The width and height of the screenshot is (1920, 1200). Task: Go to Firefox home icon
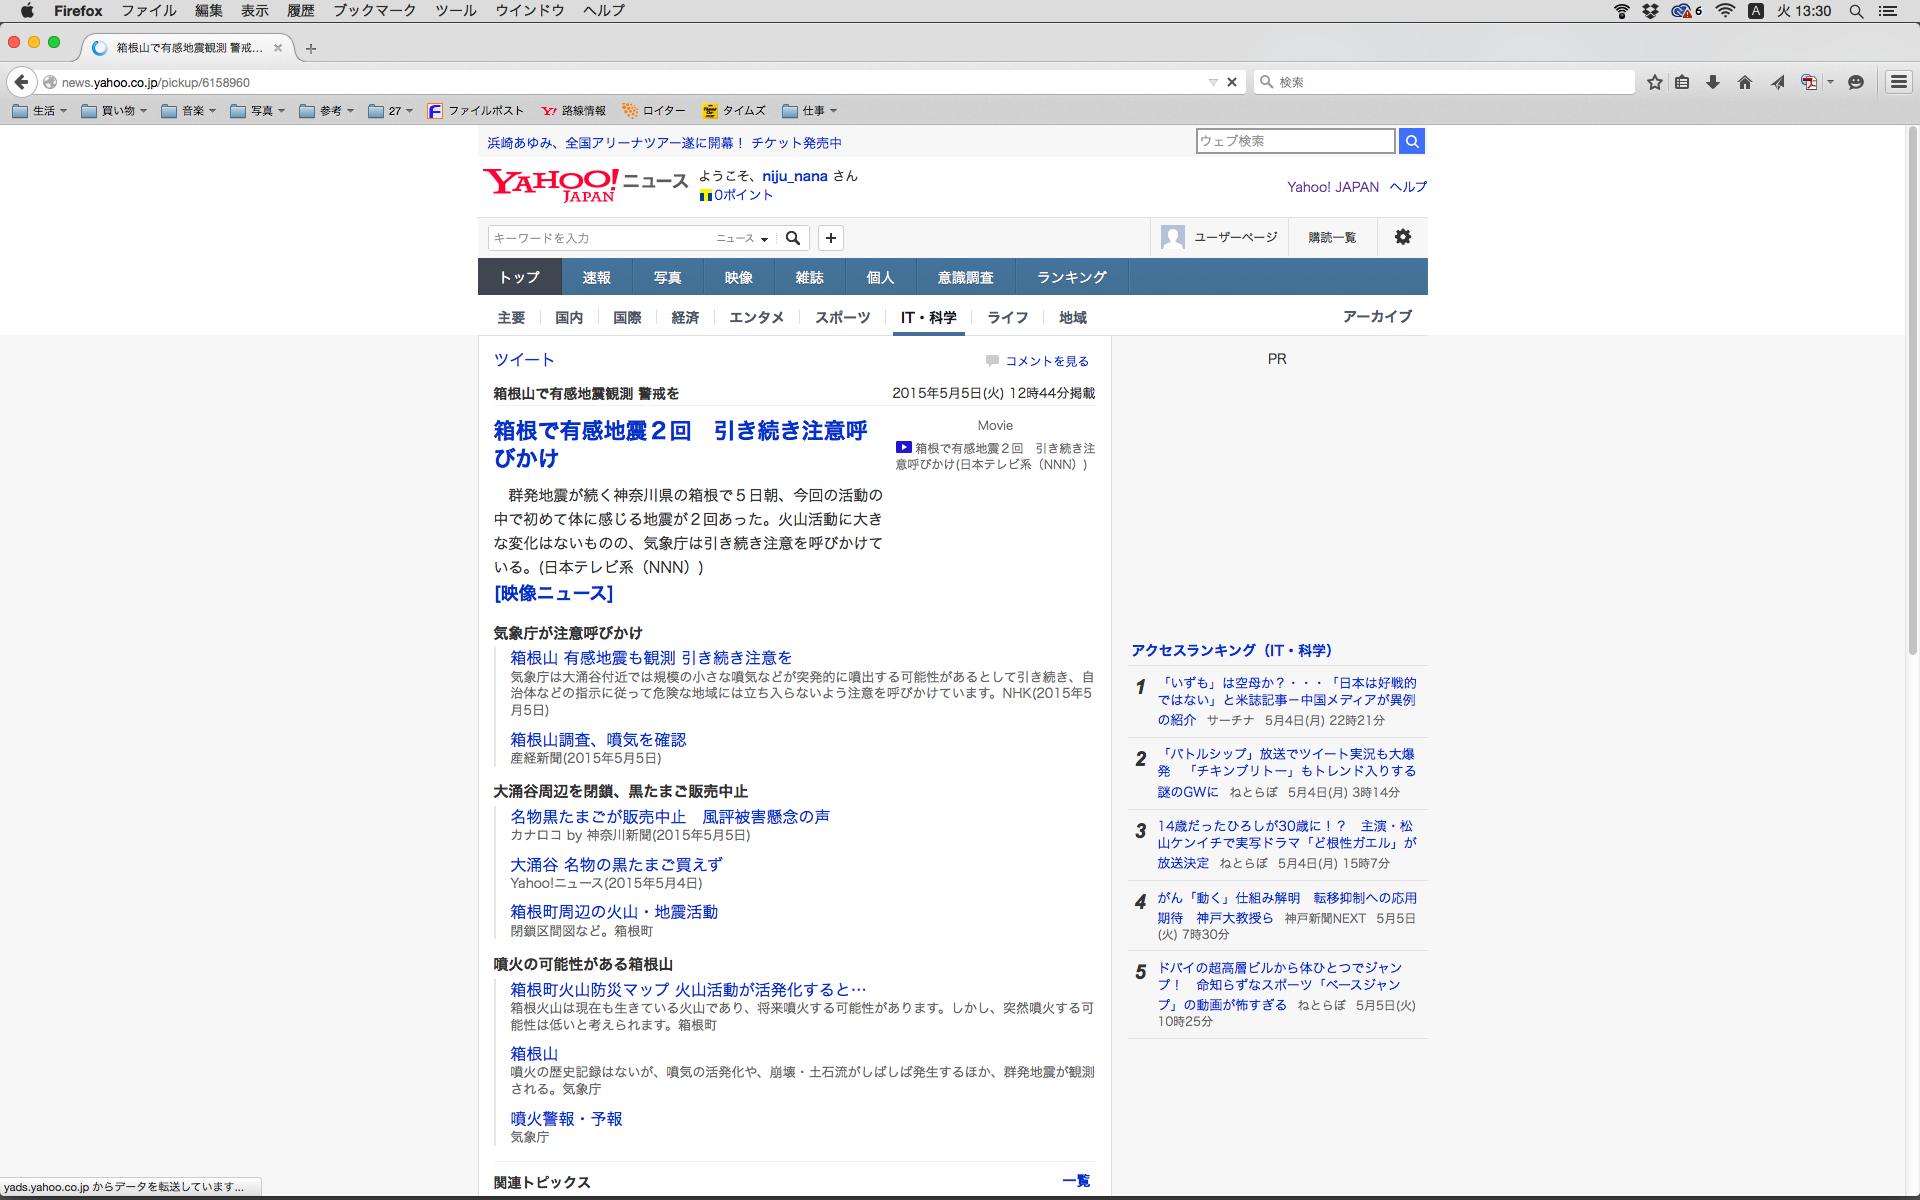1745,82
